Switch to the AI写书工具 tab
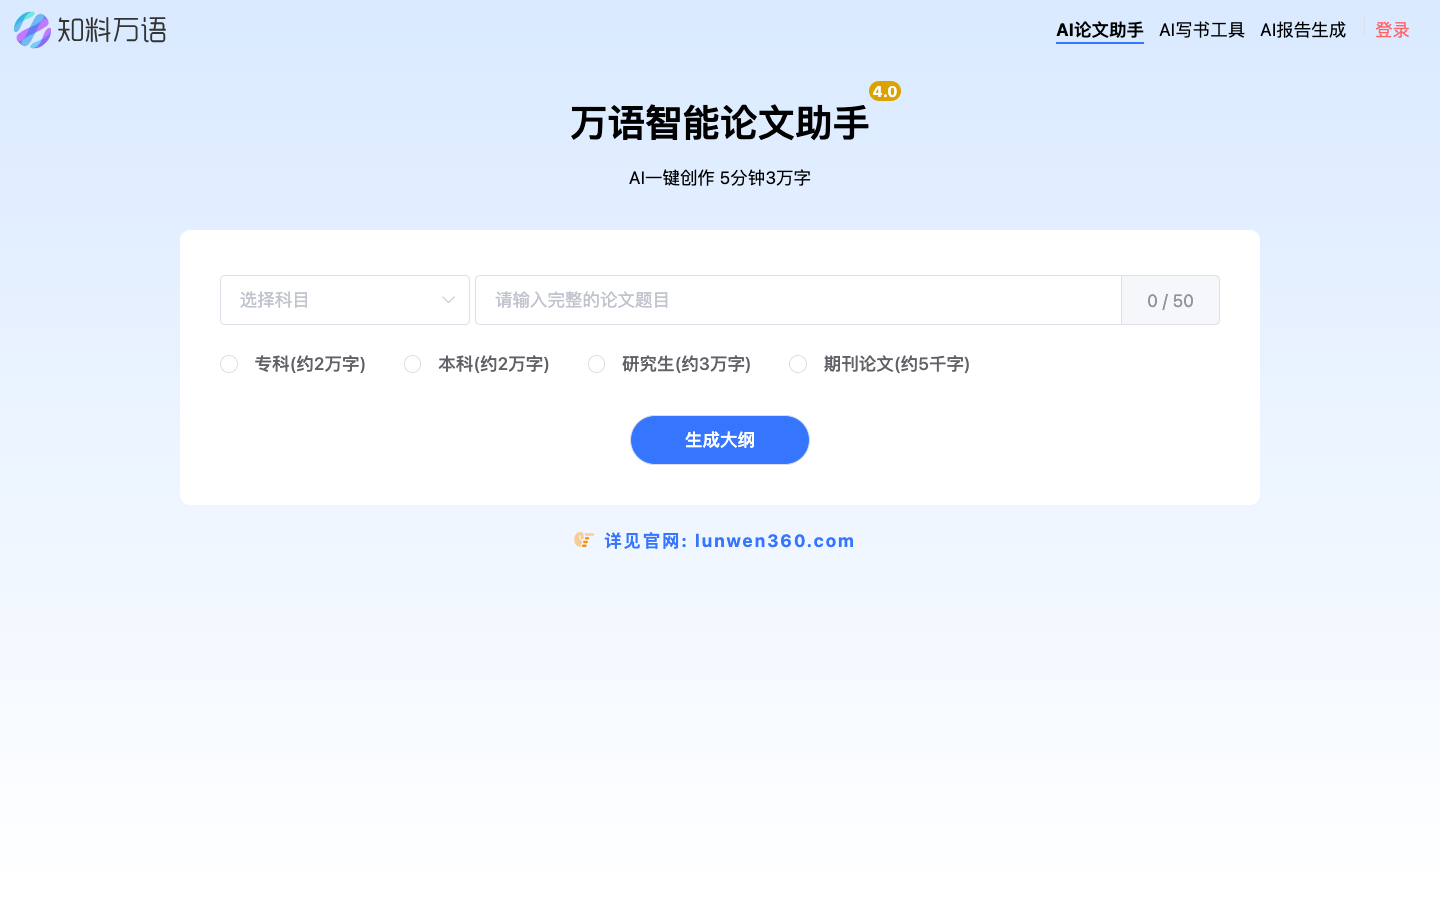 1201,30
